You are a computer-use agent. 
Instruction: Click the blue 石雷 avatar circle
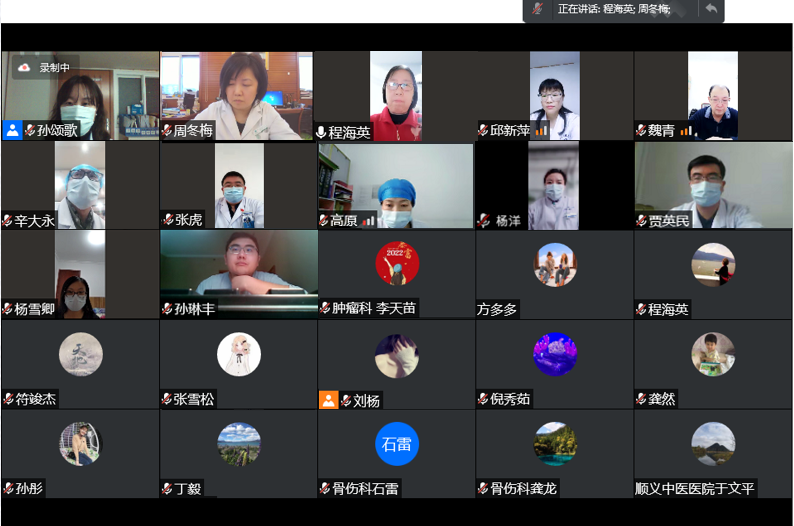(x=397, y=444)
